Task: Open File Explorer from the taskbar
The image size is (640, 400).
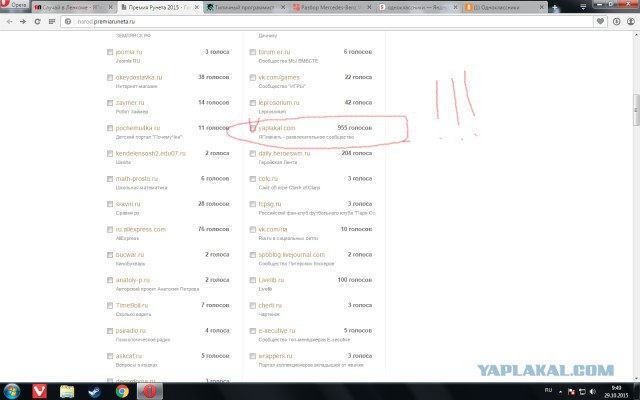Action: pos(67,391)
